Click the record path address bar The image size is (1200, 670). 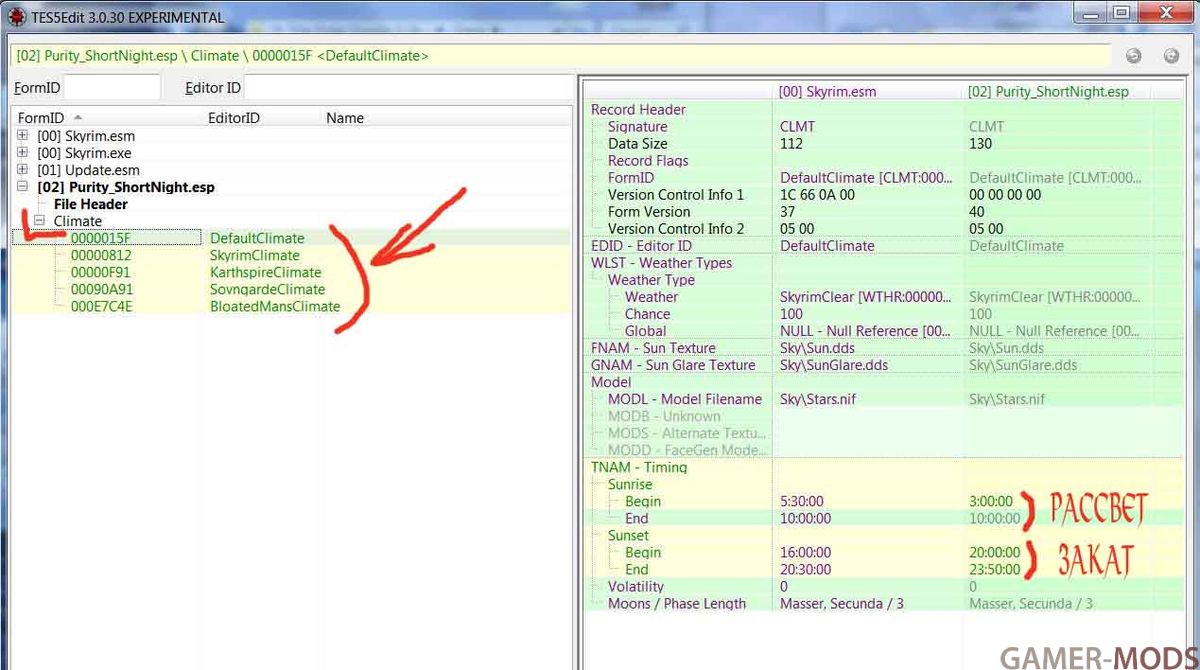(561, 56)
